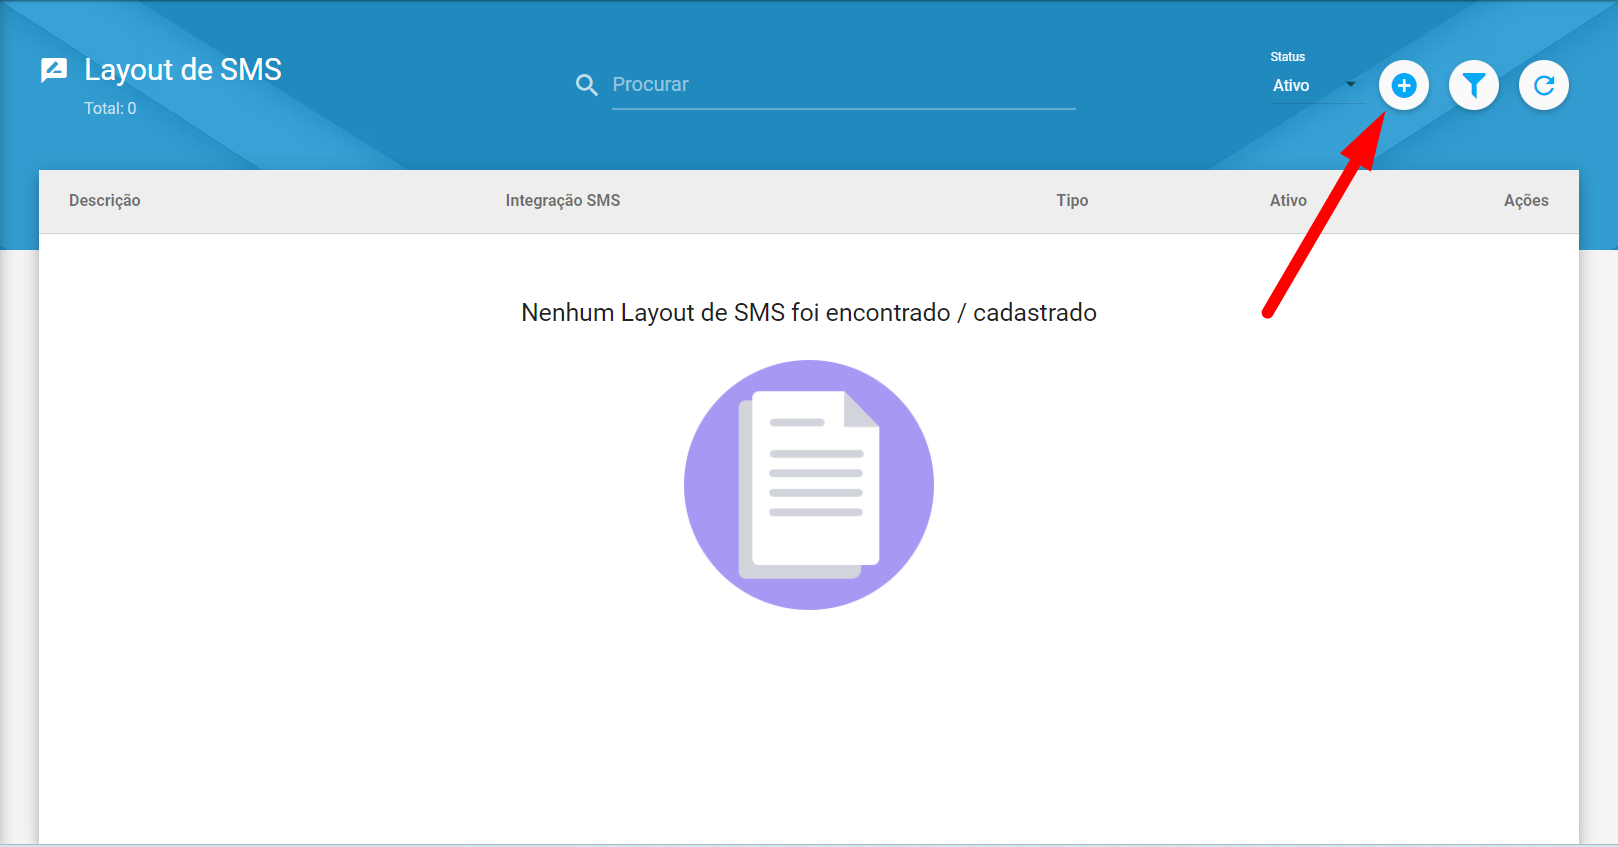
Task: Sort by Descrição column header
Action: [105, 200]
